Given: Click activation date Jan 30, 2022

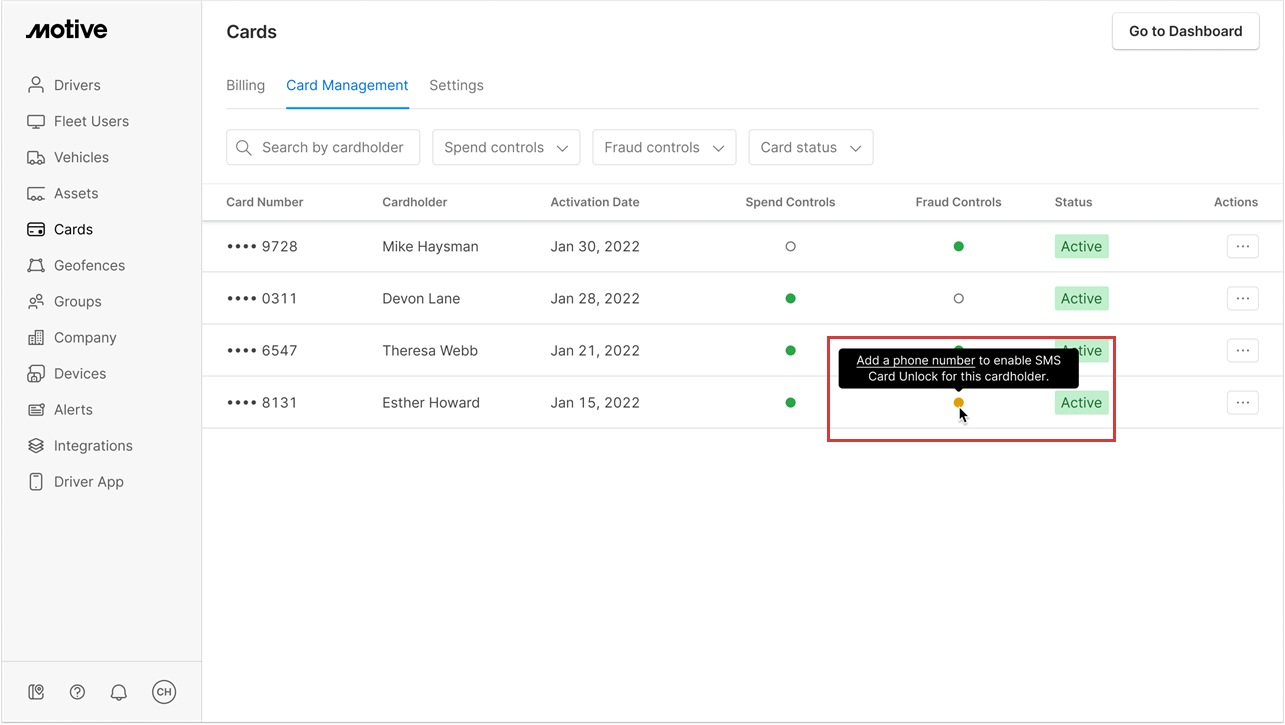Looking at the screenshot, I should (x=595, y=246).
